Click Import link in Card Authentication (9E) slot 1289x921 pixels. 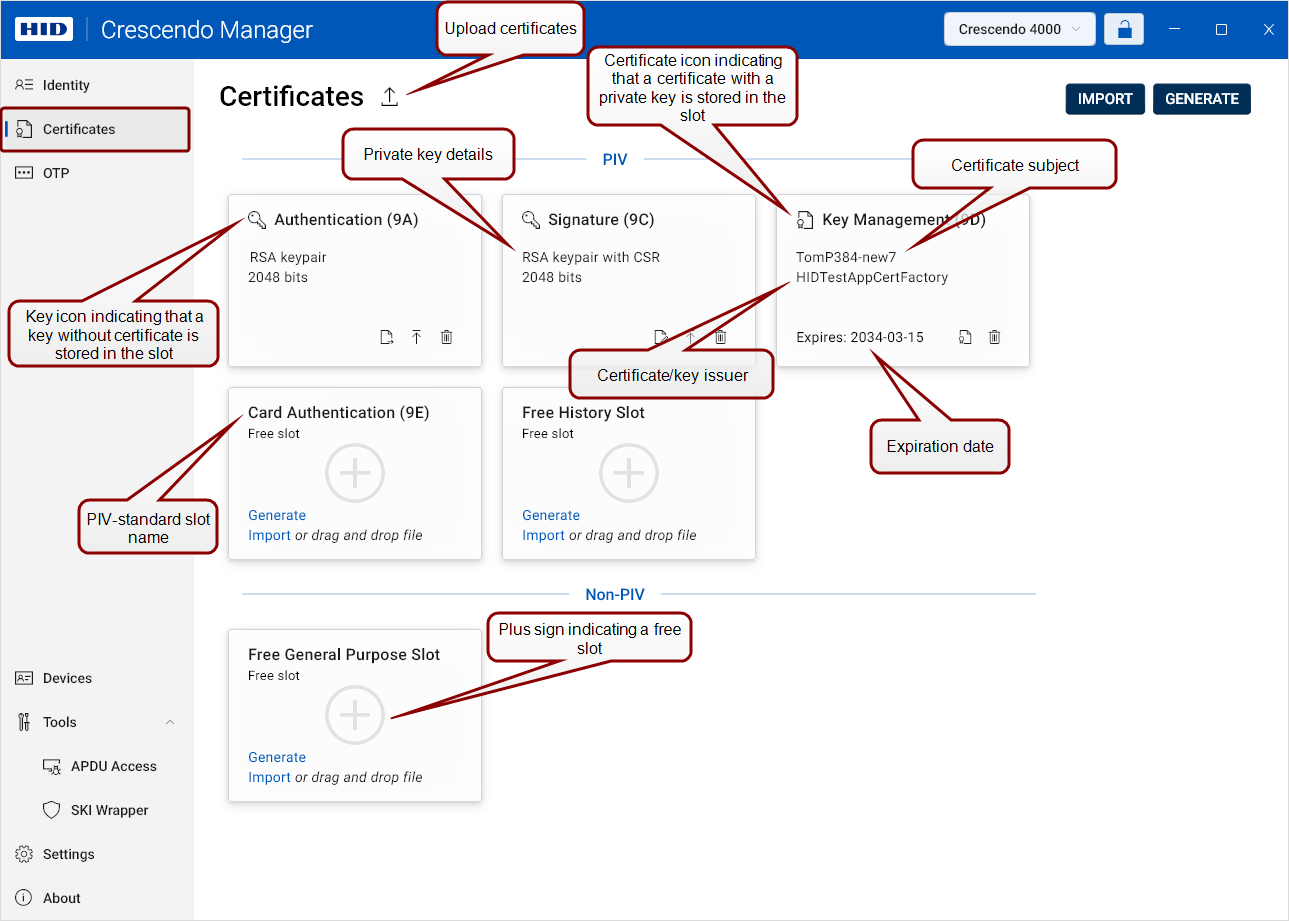[x=269, y=535]
